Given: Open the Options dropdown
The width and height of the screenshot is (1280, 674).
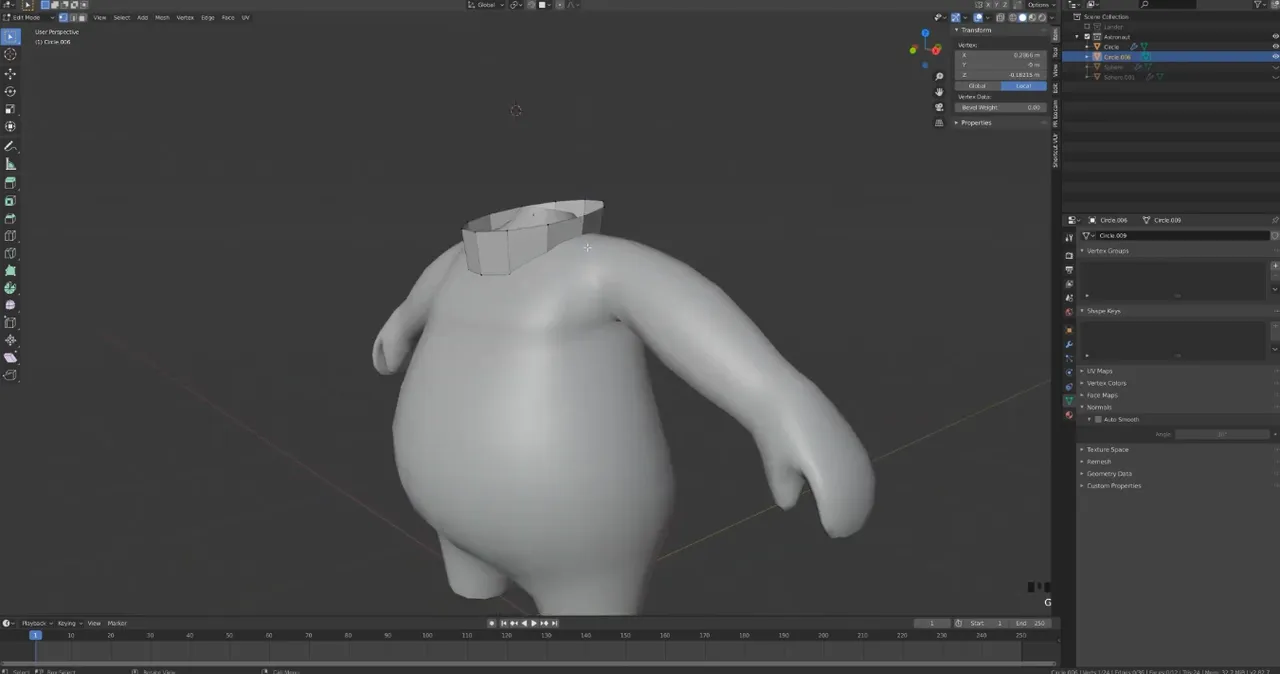Looking at the screenshot, I should click(1040, 5).
